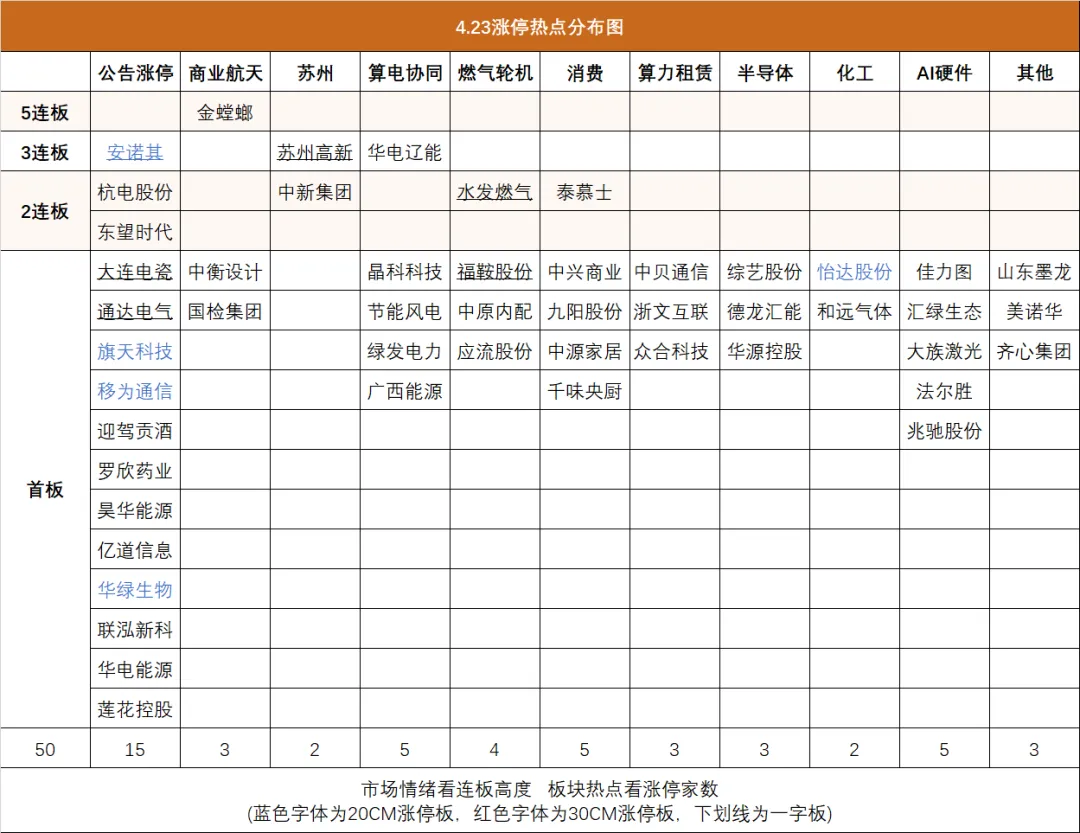Click the 杭电股份 cell
This screenshot has height=833, width=1080.
coord(135,192)
